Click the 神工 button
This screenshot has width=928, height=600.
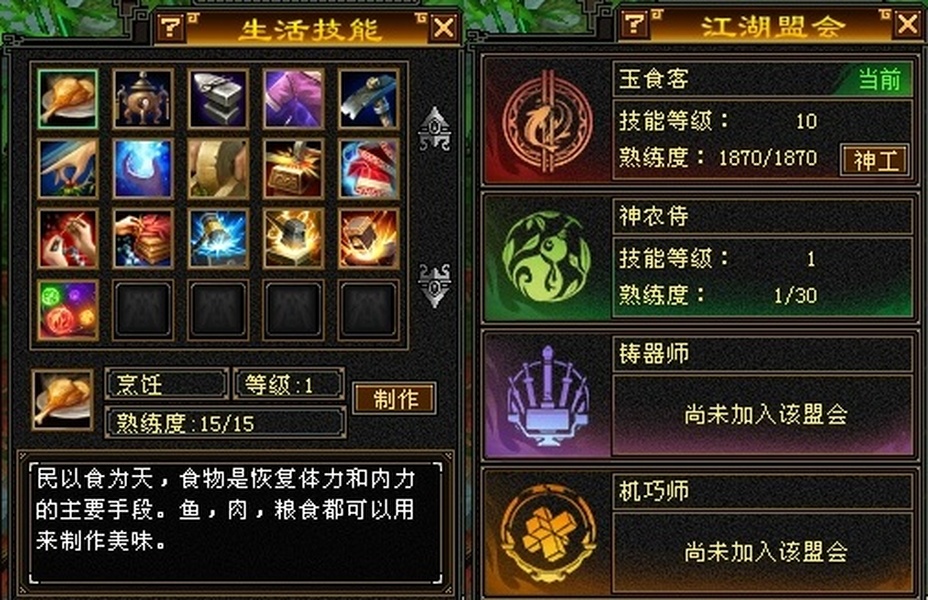tap(875, 160)
